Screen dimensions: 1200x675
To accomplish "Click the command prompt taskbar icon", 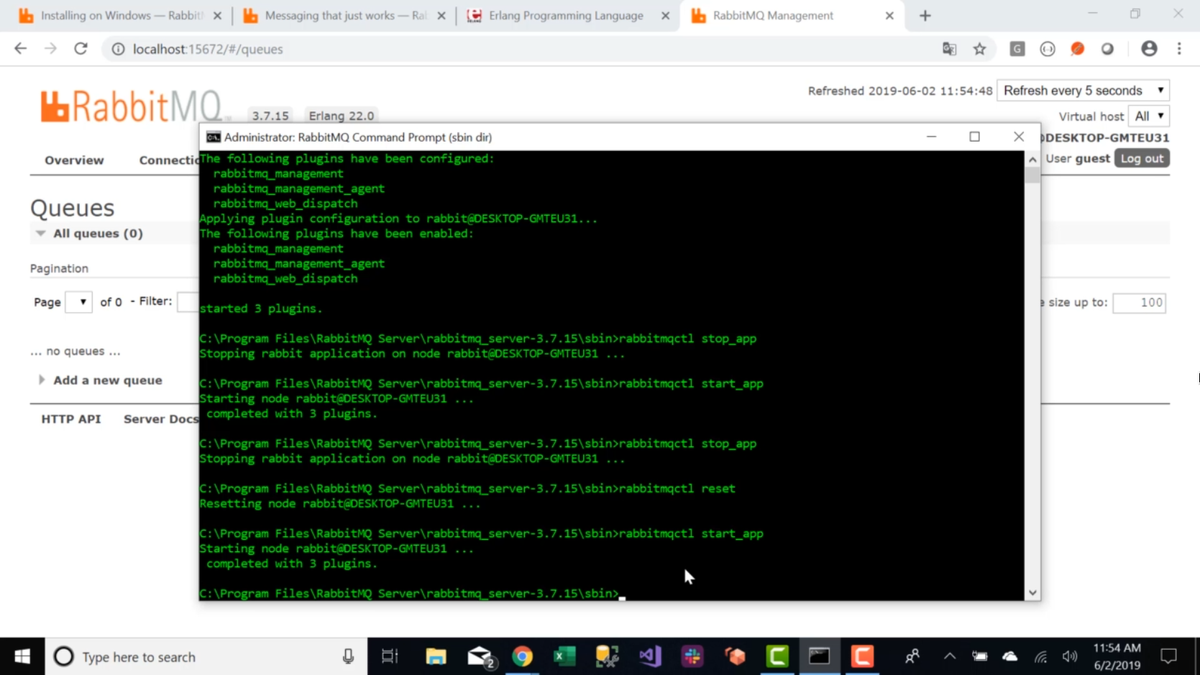I will (x=819, y=657).
